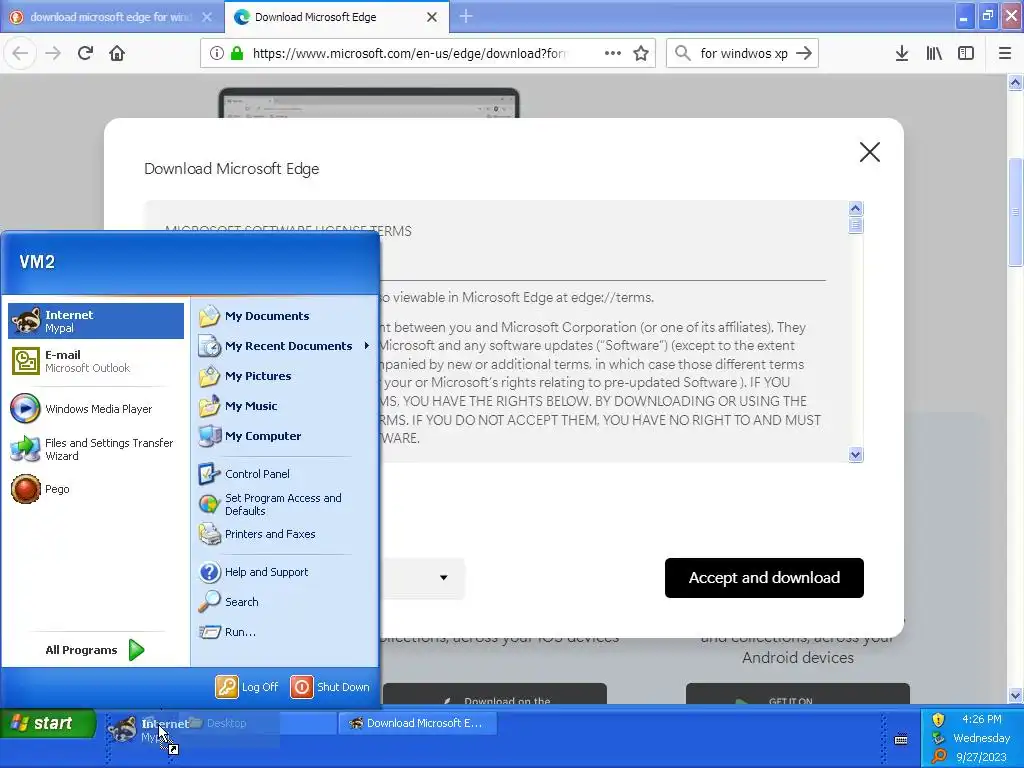
Task: Show site information icon in address bar
Action: [217, 54]
